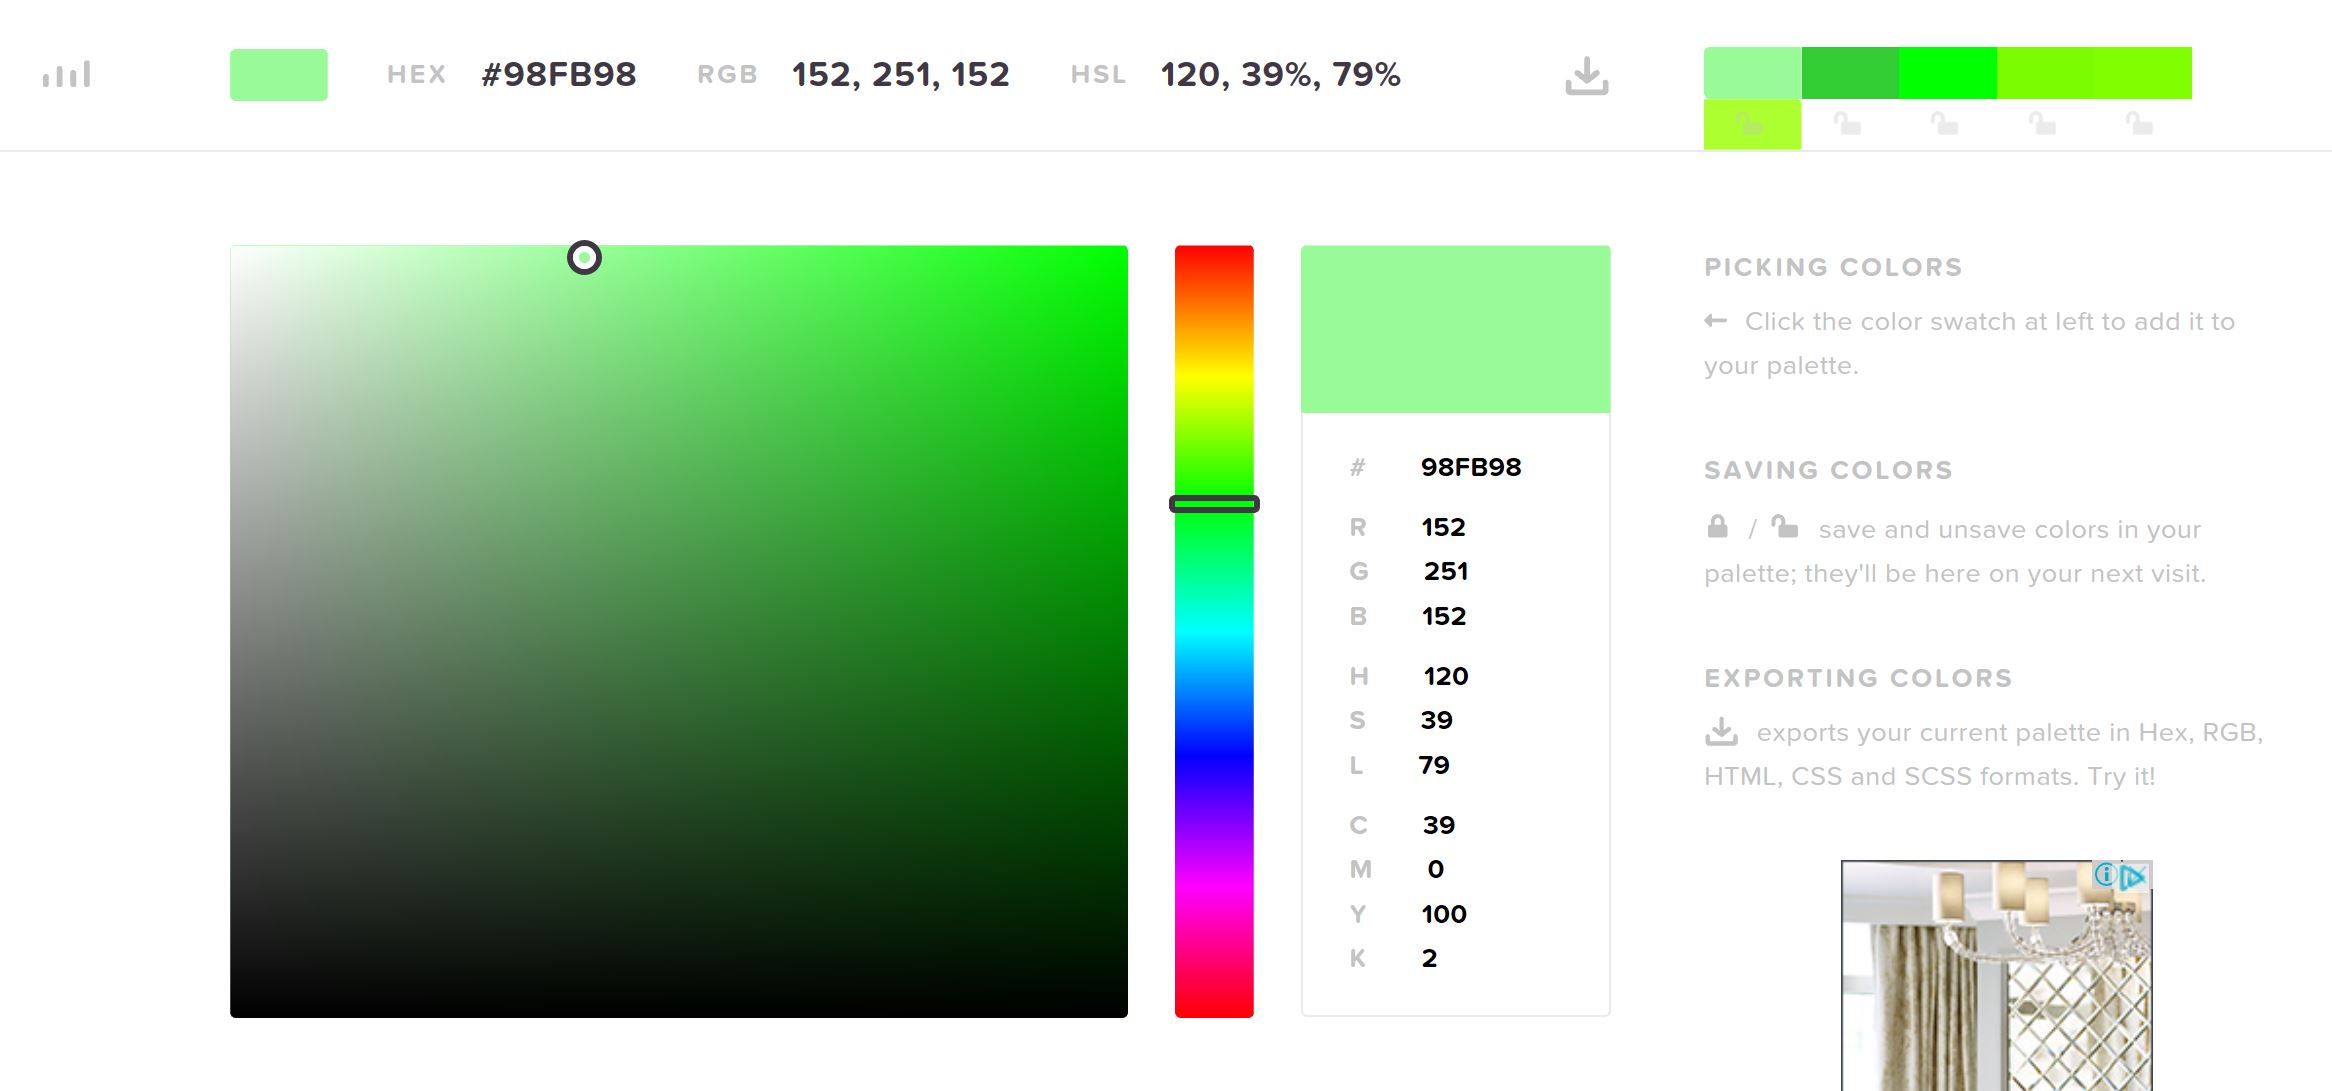
Task: Click the R value field showing 152
Action: pyautogui.click(x=1443, y=527)
